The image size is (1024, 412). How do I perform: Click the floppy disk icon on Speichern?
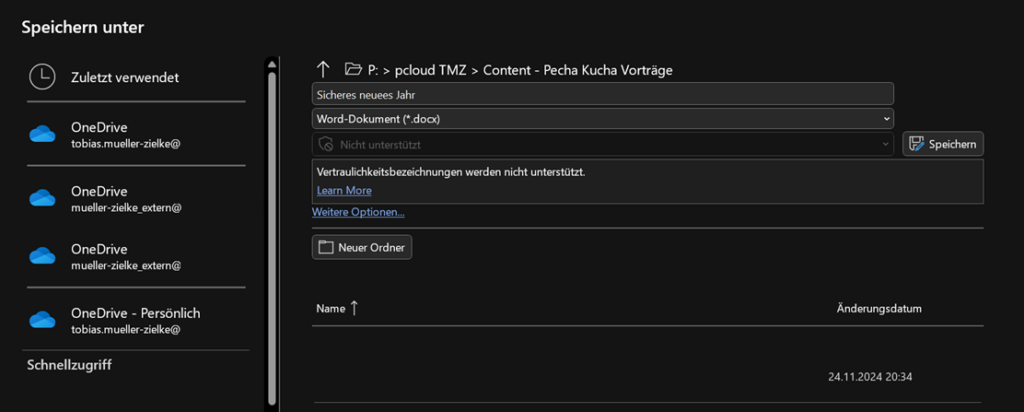pos(917,144)
